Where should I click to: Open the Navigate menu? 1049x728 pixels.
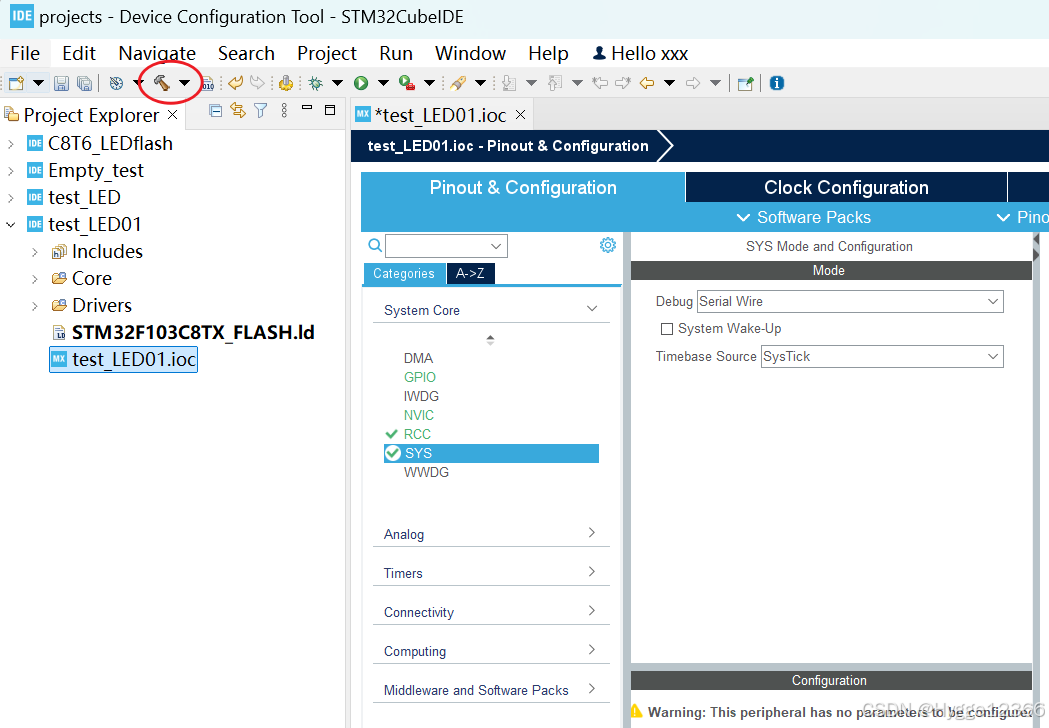click(157, 53)
